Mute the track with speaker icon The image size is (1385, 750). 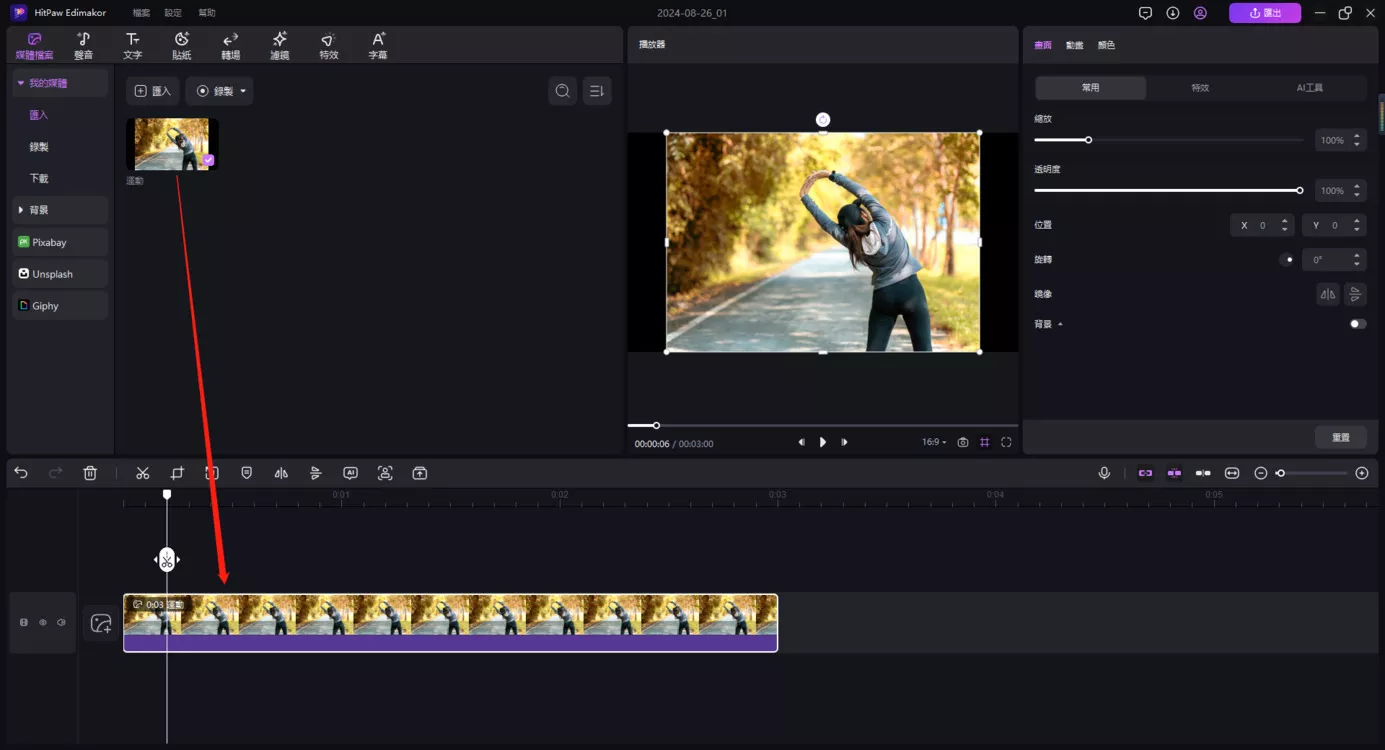tap(61, 623)
